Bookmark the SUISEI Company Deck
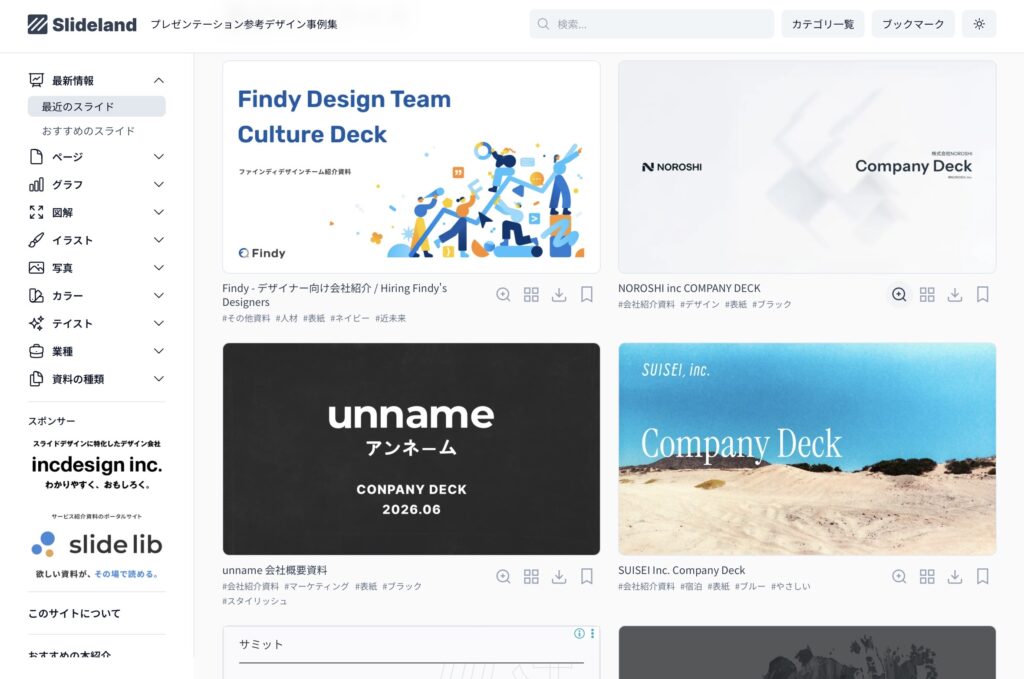 click(983, 576)
